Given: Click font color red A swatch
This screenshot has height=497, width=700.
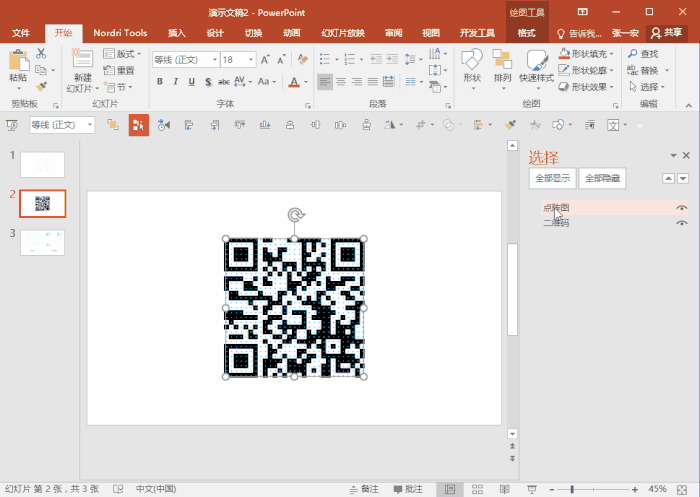Looking at the screenshot, I should point(294,82).
